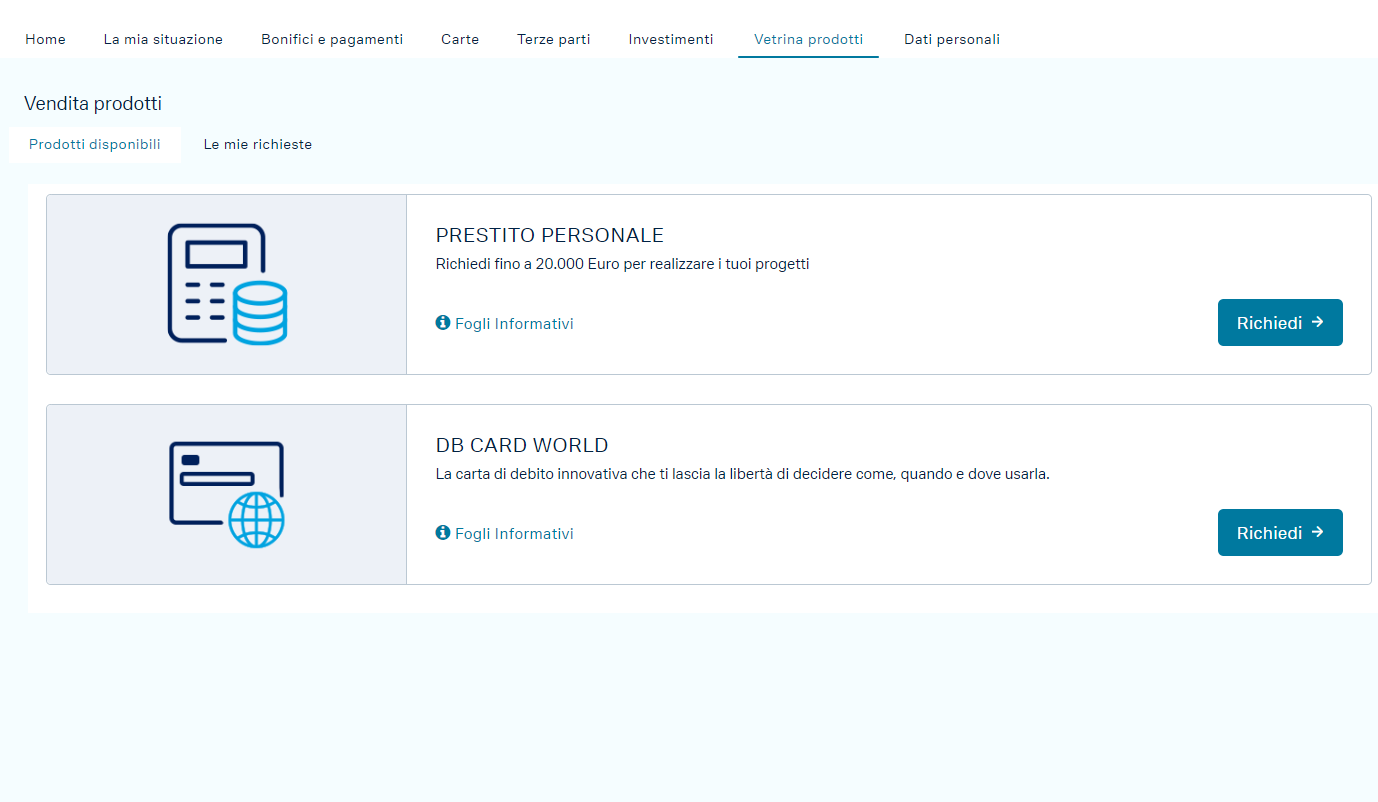Navigate to Bonifici e pagamenti
Image resolution: width=1378 pixels, height=802 pixels.
[332, 39]
